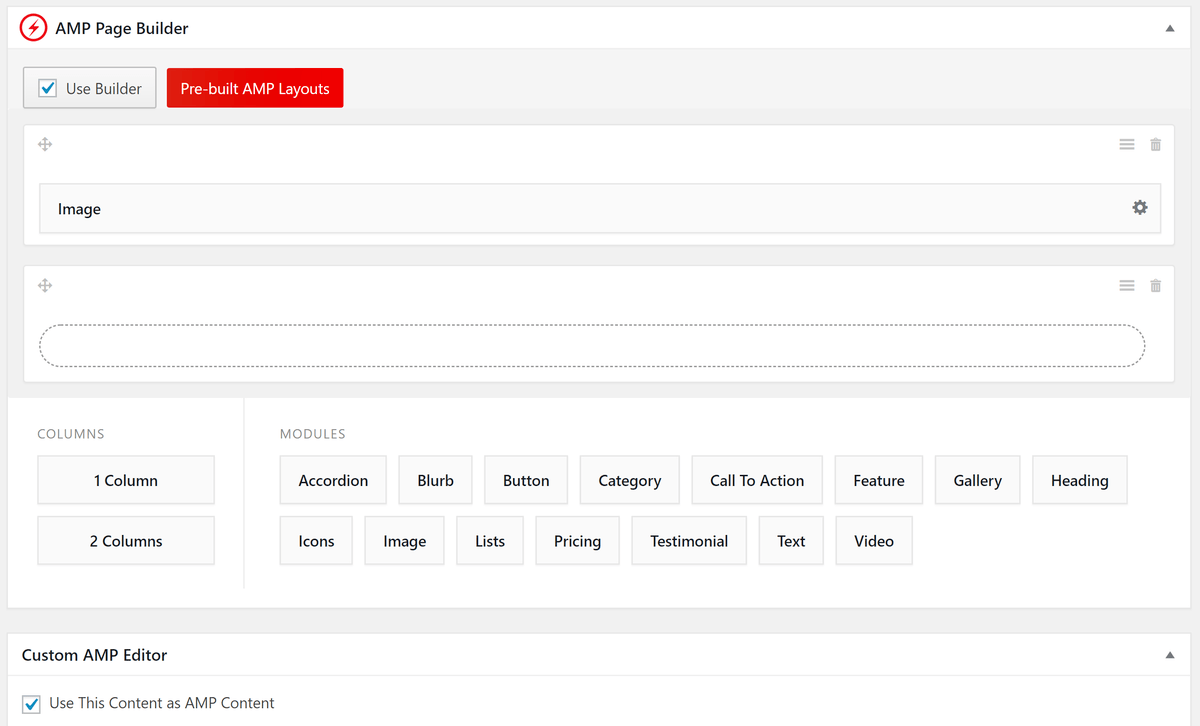Add a Gallery module
Screen dimensions: 1200x726
point(977,480)
